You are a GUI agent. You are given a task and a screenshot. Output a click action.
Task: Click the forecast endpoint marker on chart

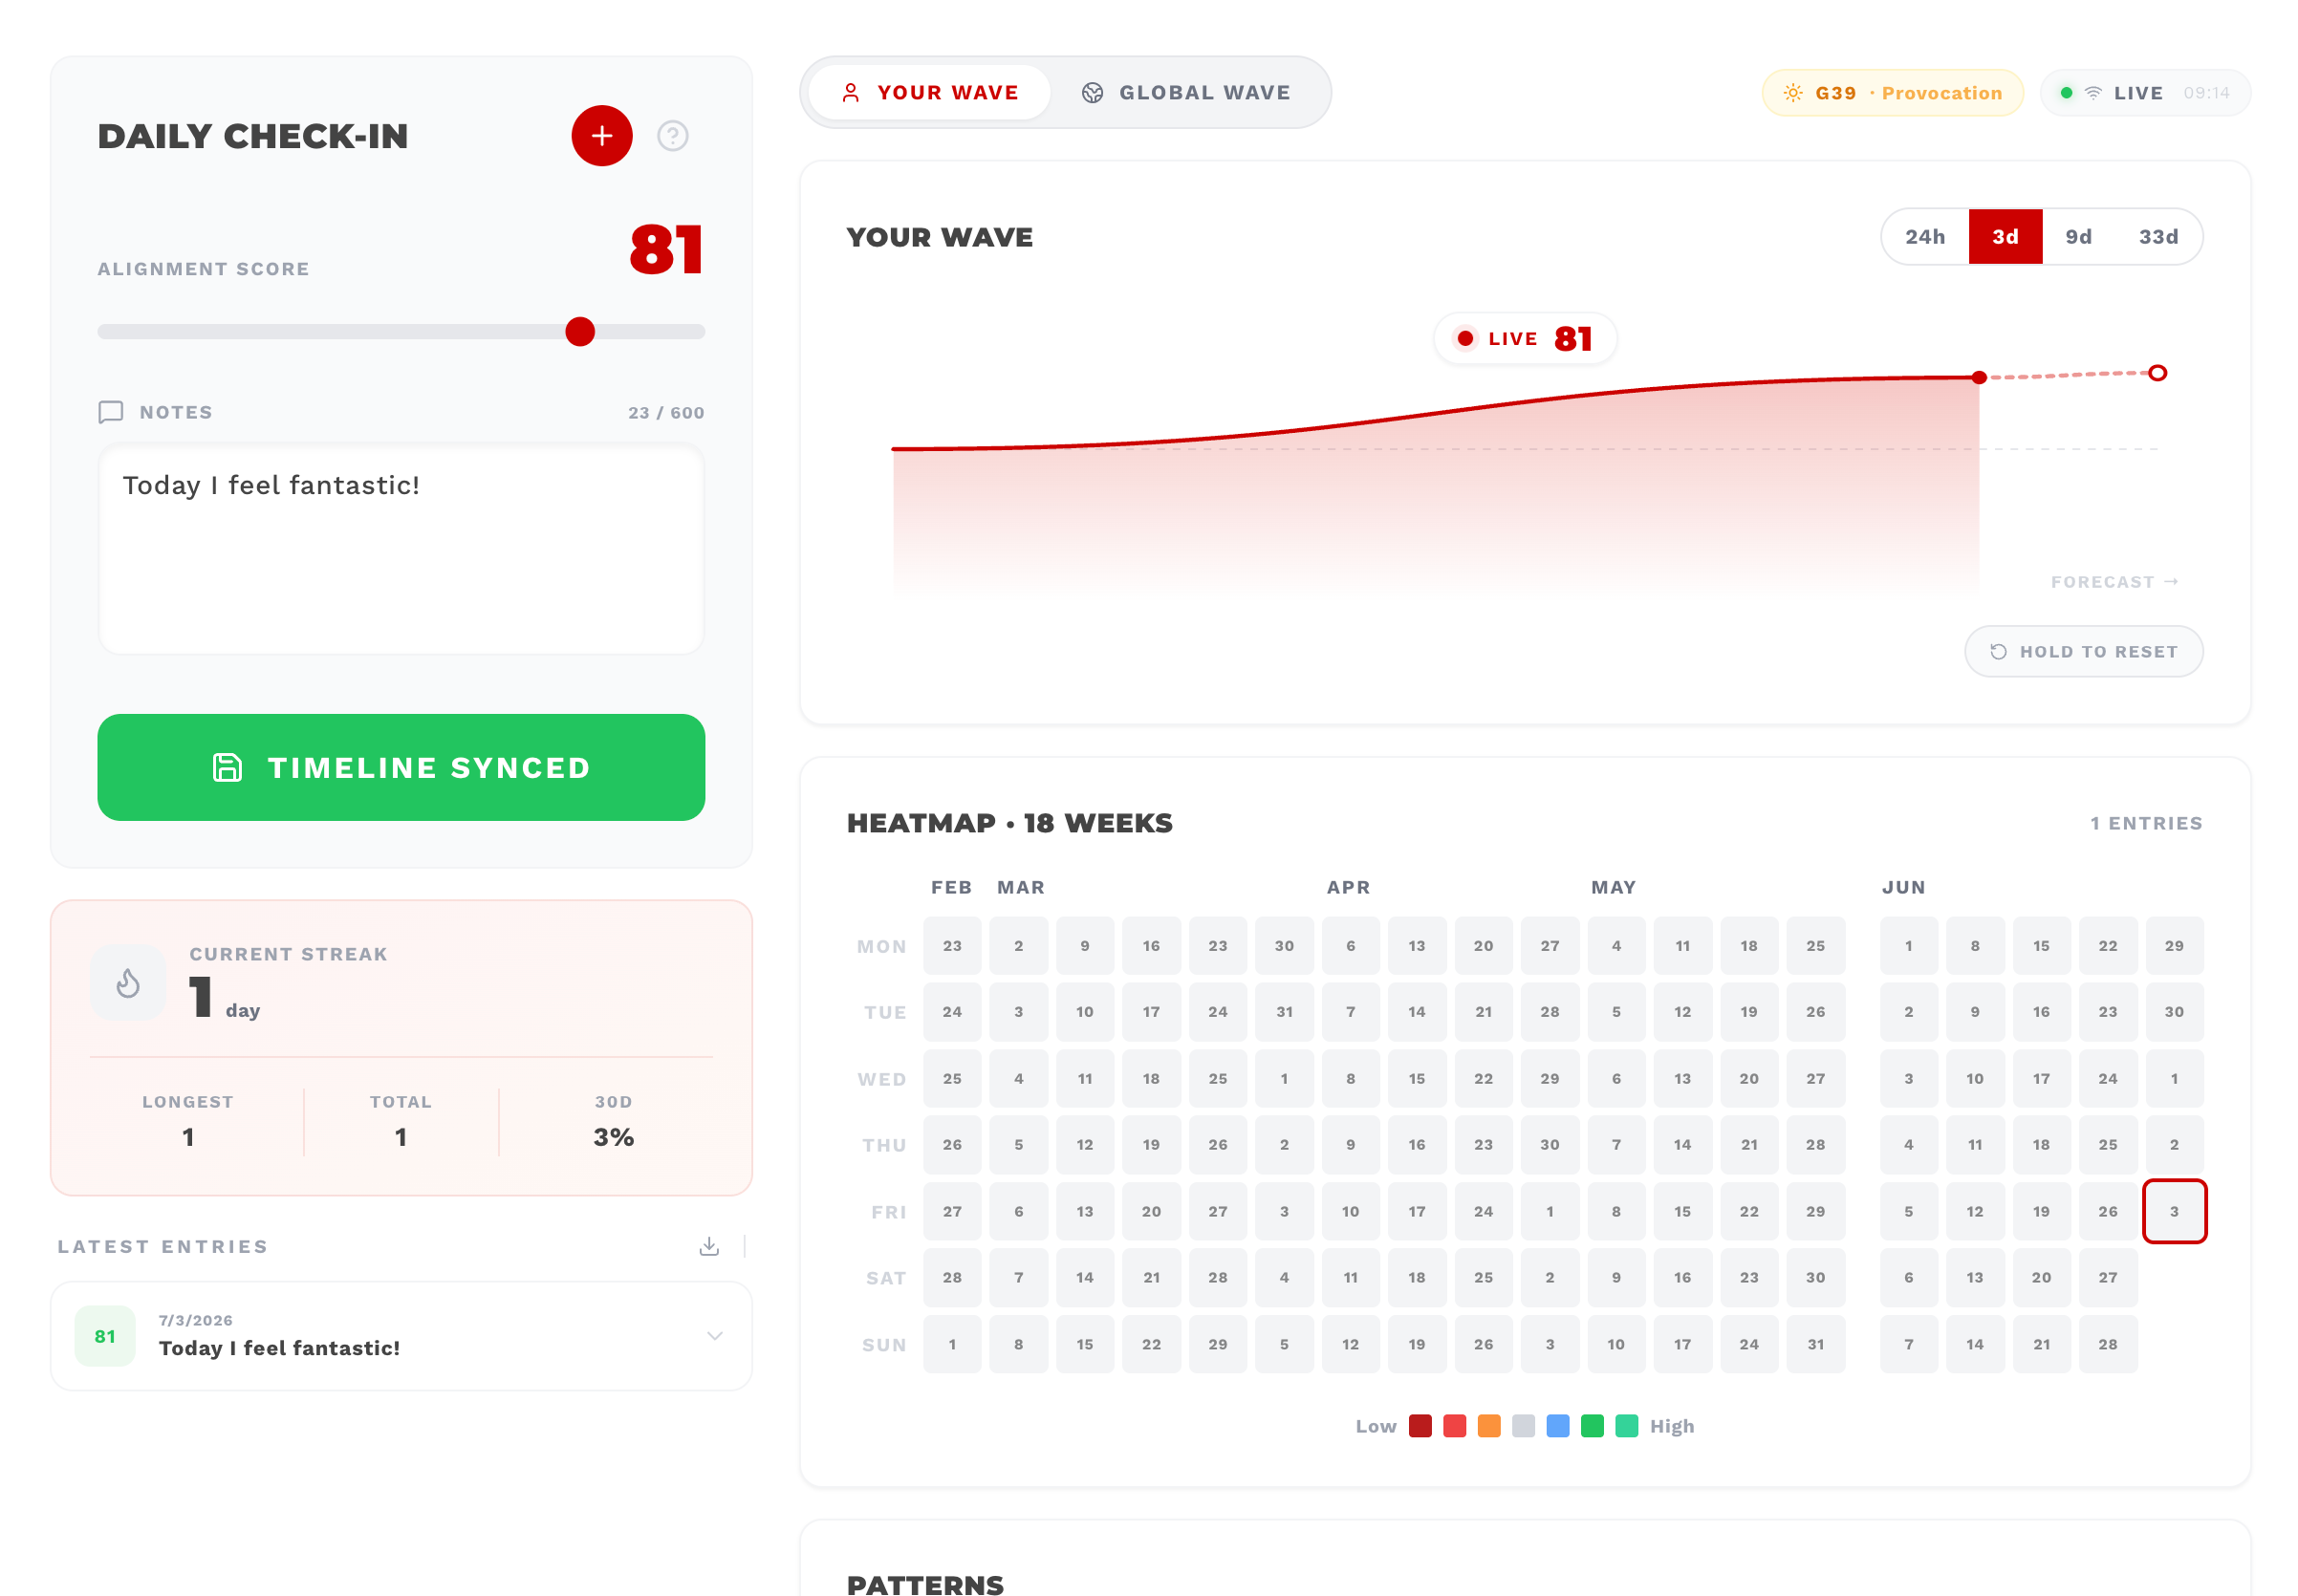[x=2158, y=373]
